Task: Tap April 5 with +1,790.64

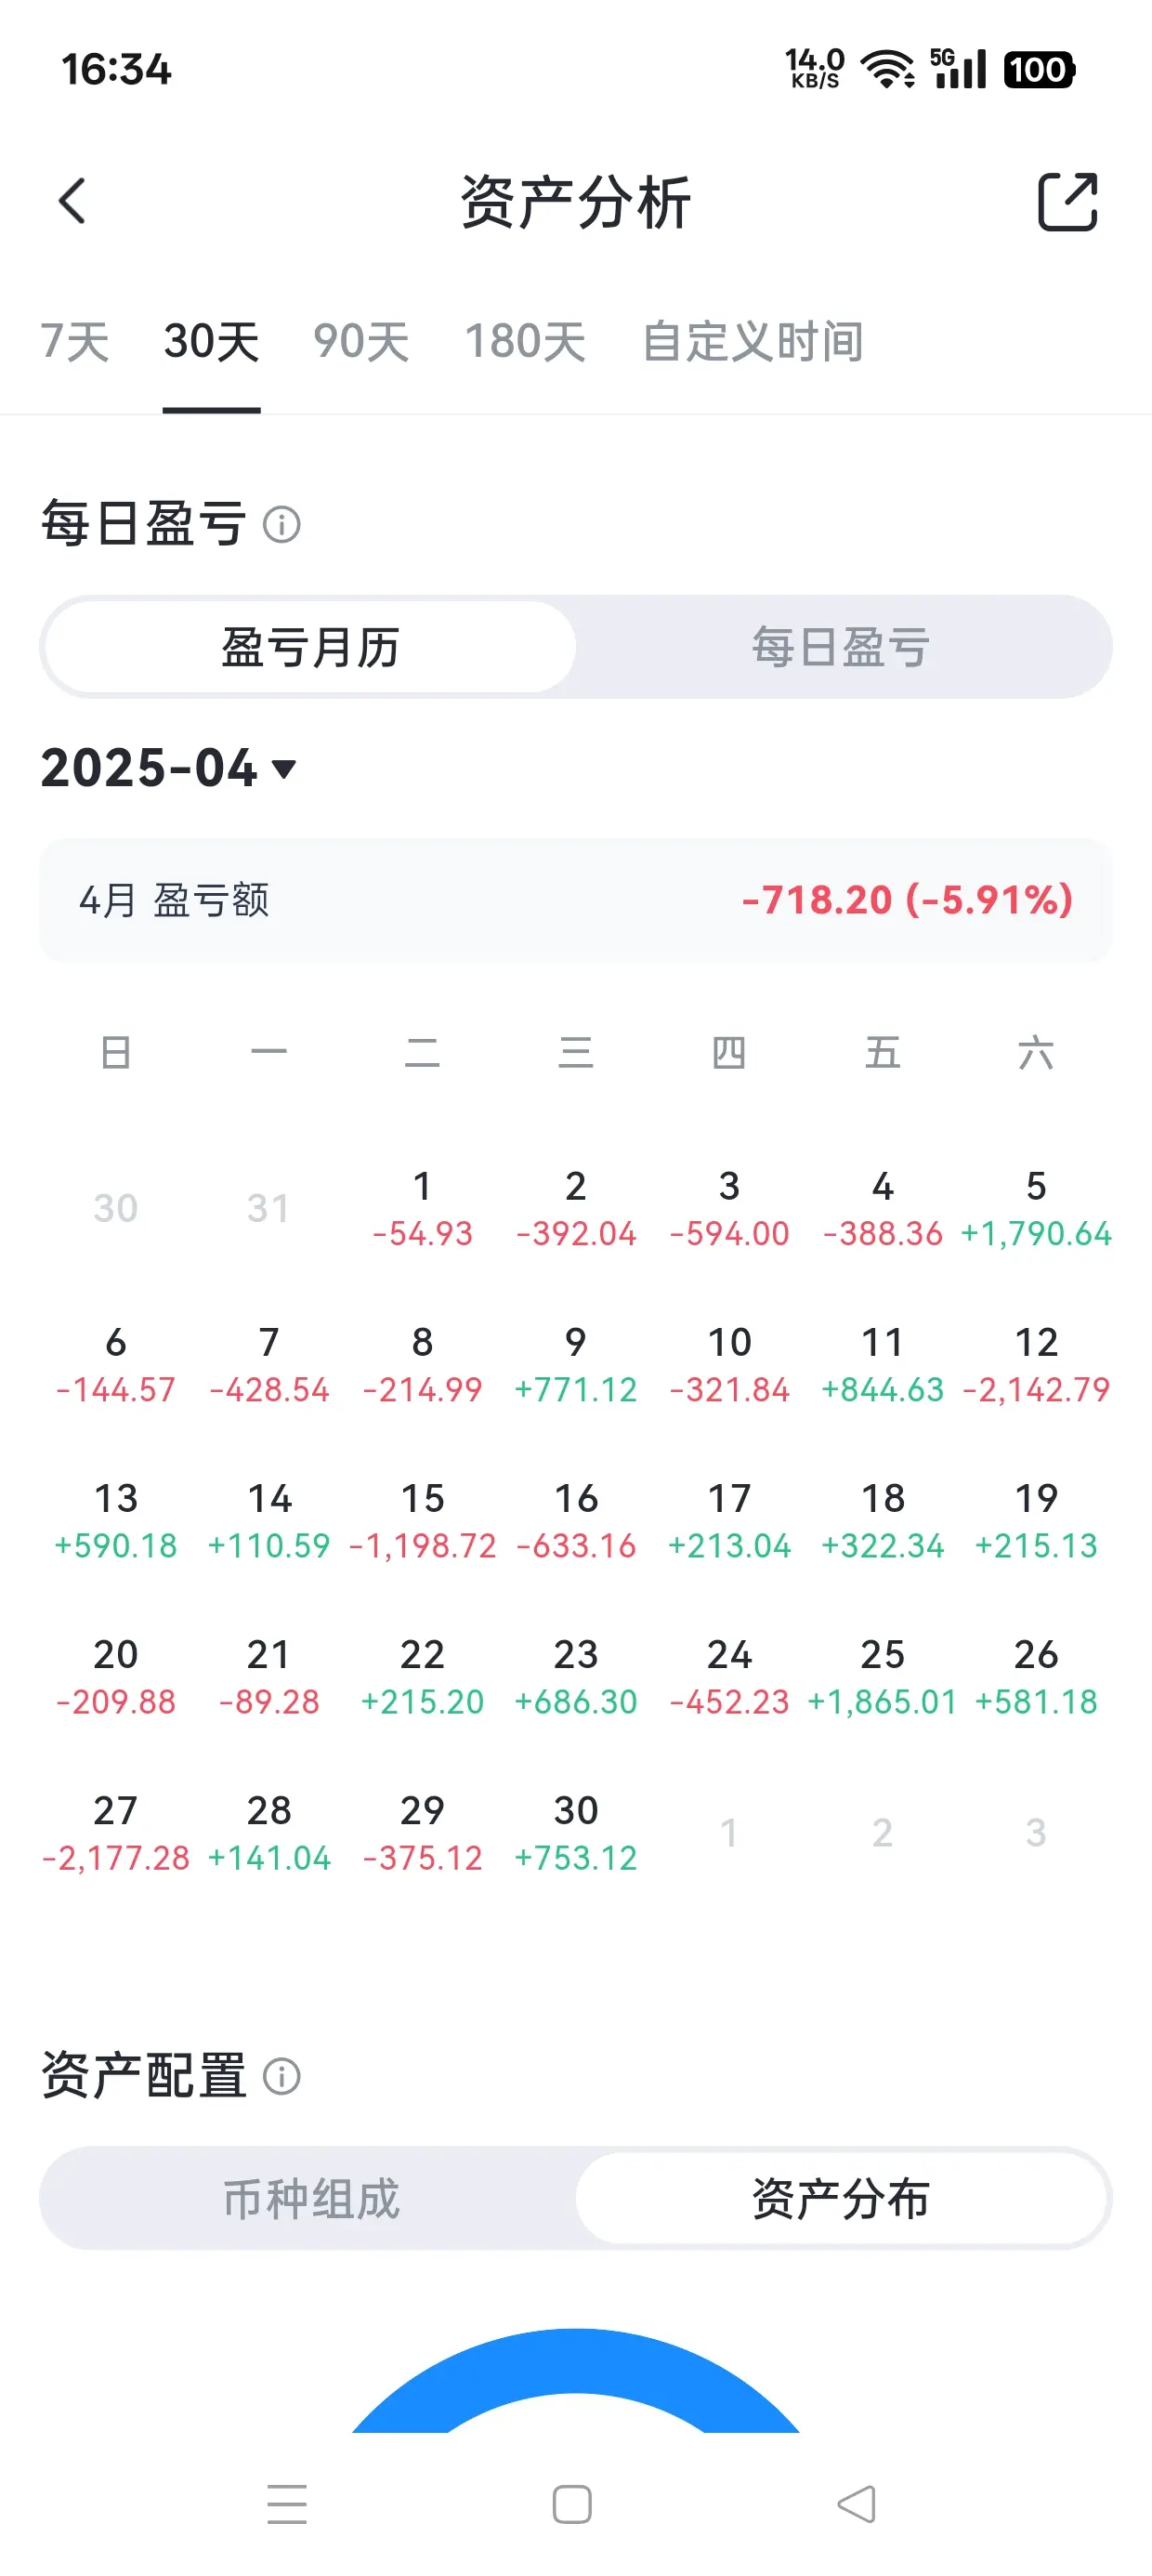Action: 1036,1208
